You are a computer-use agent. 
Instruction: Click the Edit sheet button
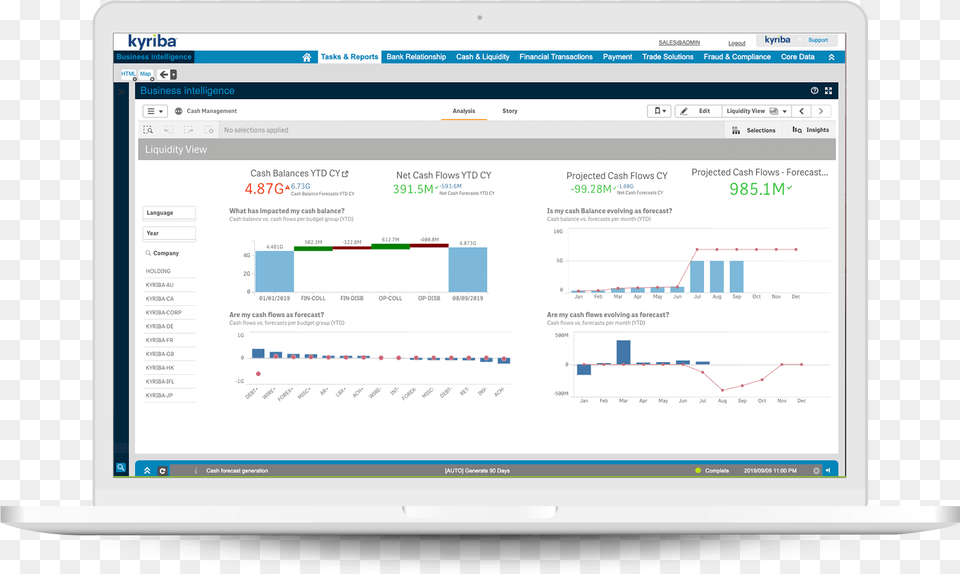click(x=697, y=111)
